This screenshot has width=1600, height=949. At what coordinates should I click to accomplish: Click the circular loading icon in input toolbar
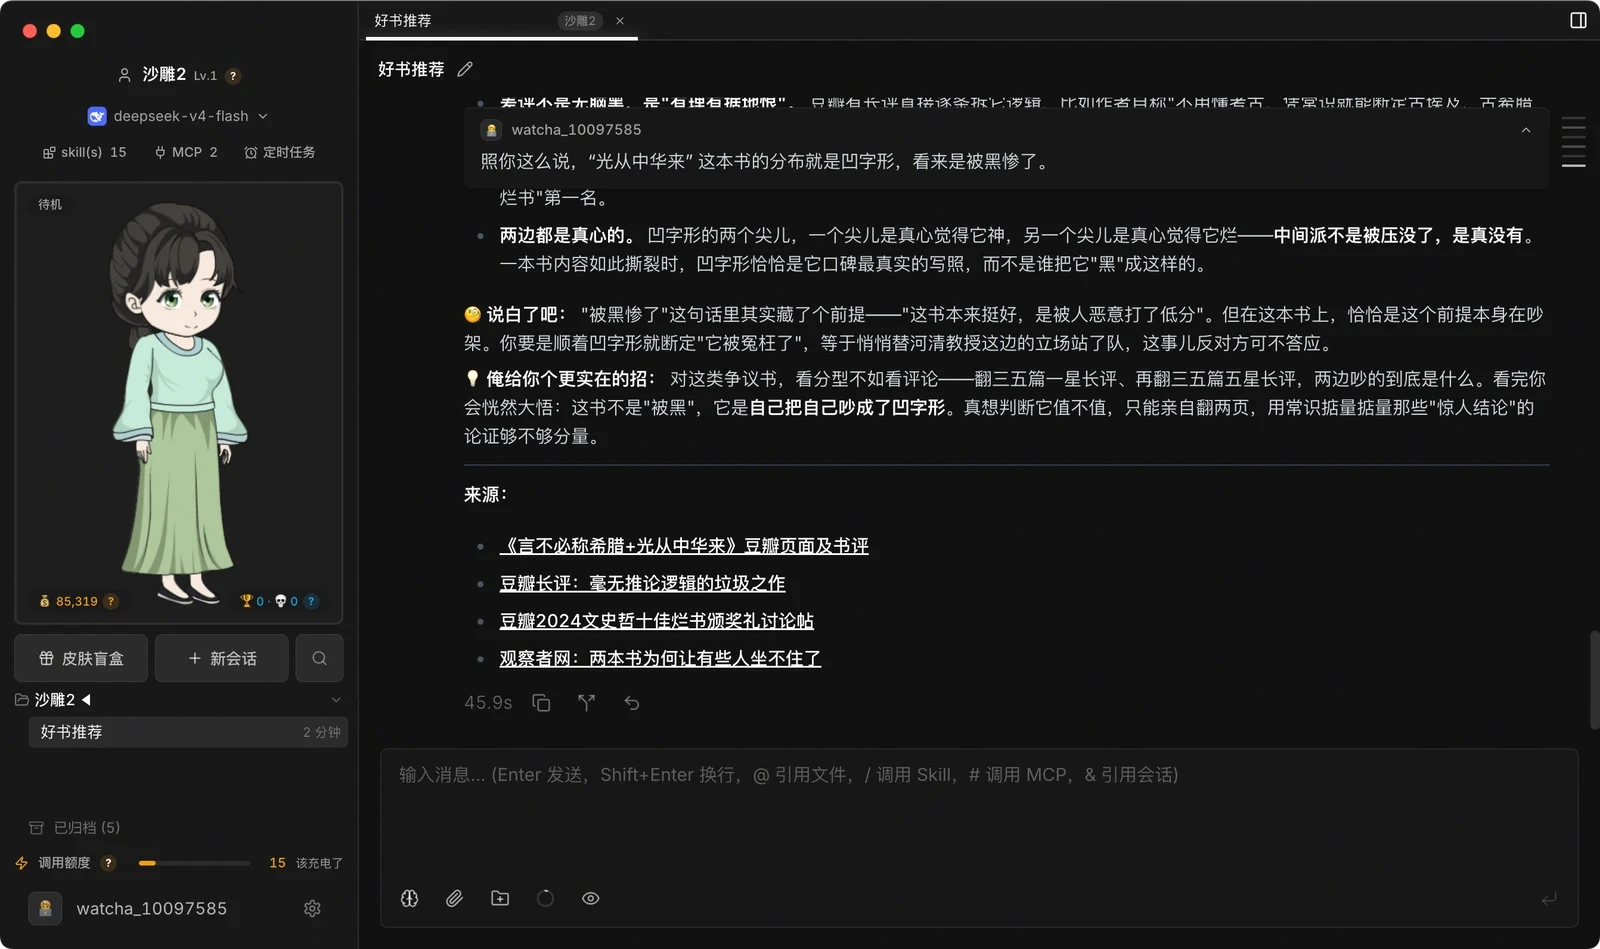pos(545,898)
